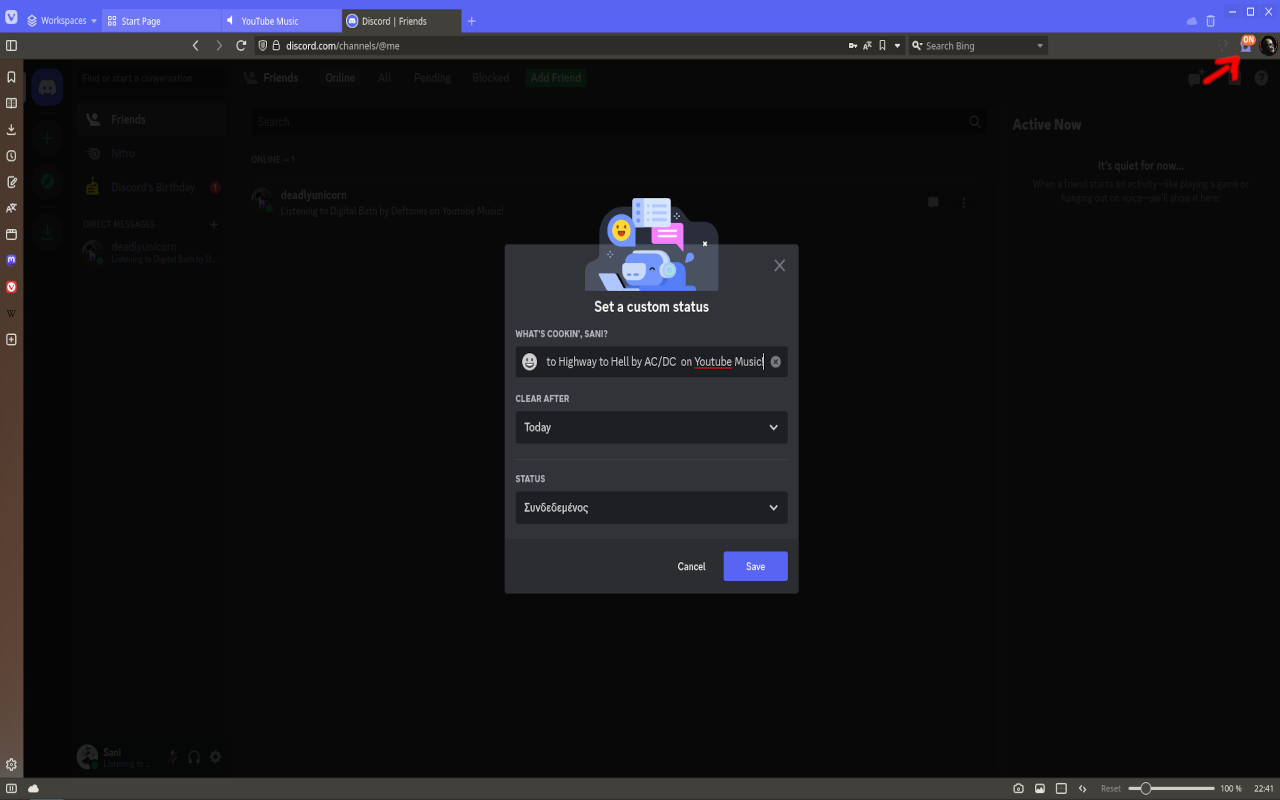
Task: Reload the current Discord page
Action: point(241,45)
